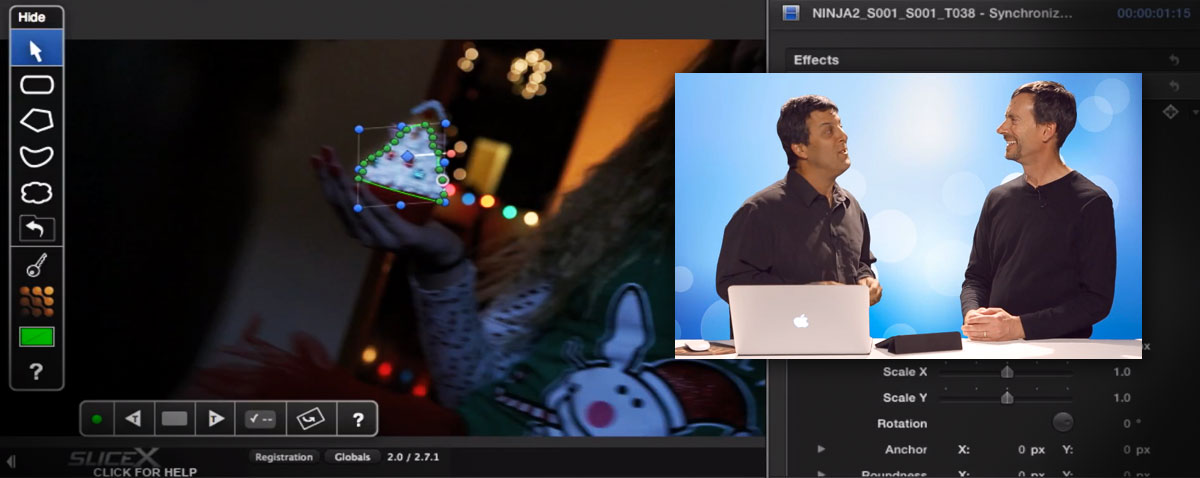Open help from the shape toolbar question mark
The height and width of the screenshot is (478, 1200).
pyautogui.click(x=37, y=373)
